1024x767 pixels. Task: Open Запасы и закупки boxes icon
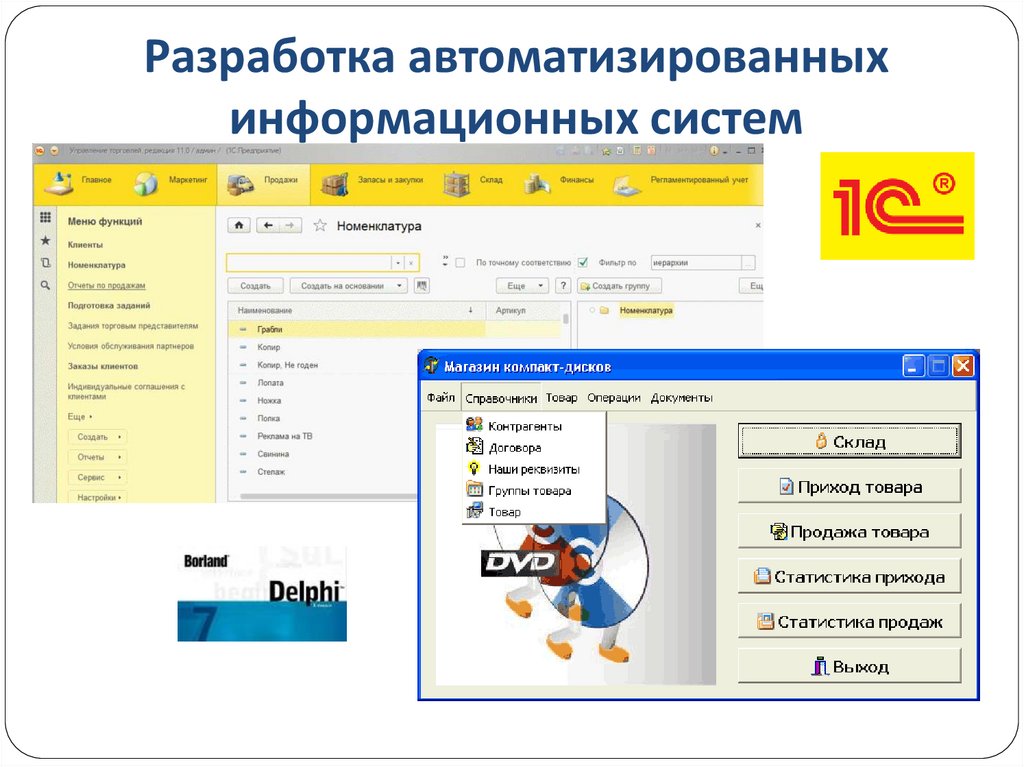pyautogui.click(x=335, y=185)
